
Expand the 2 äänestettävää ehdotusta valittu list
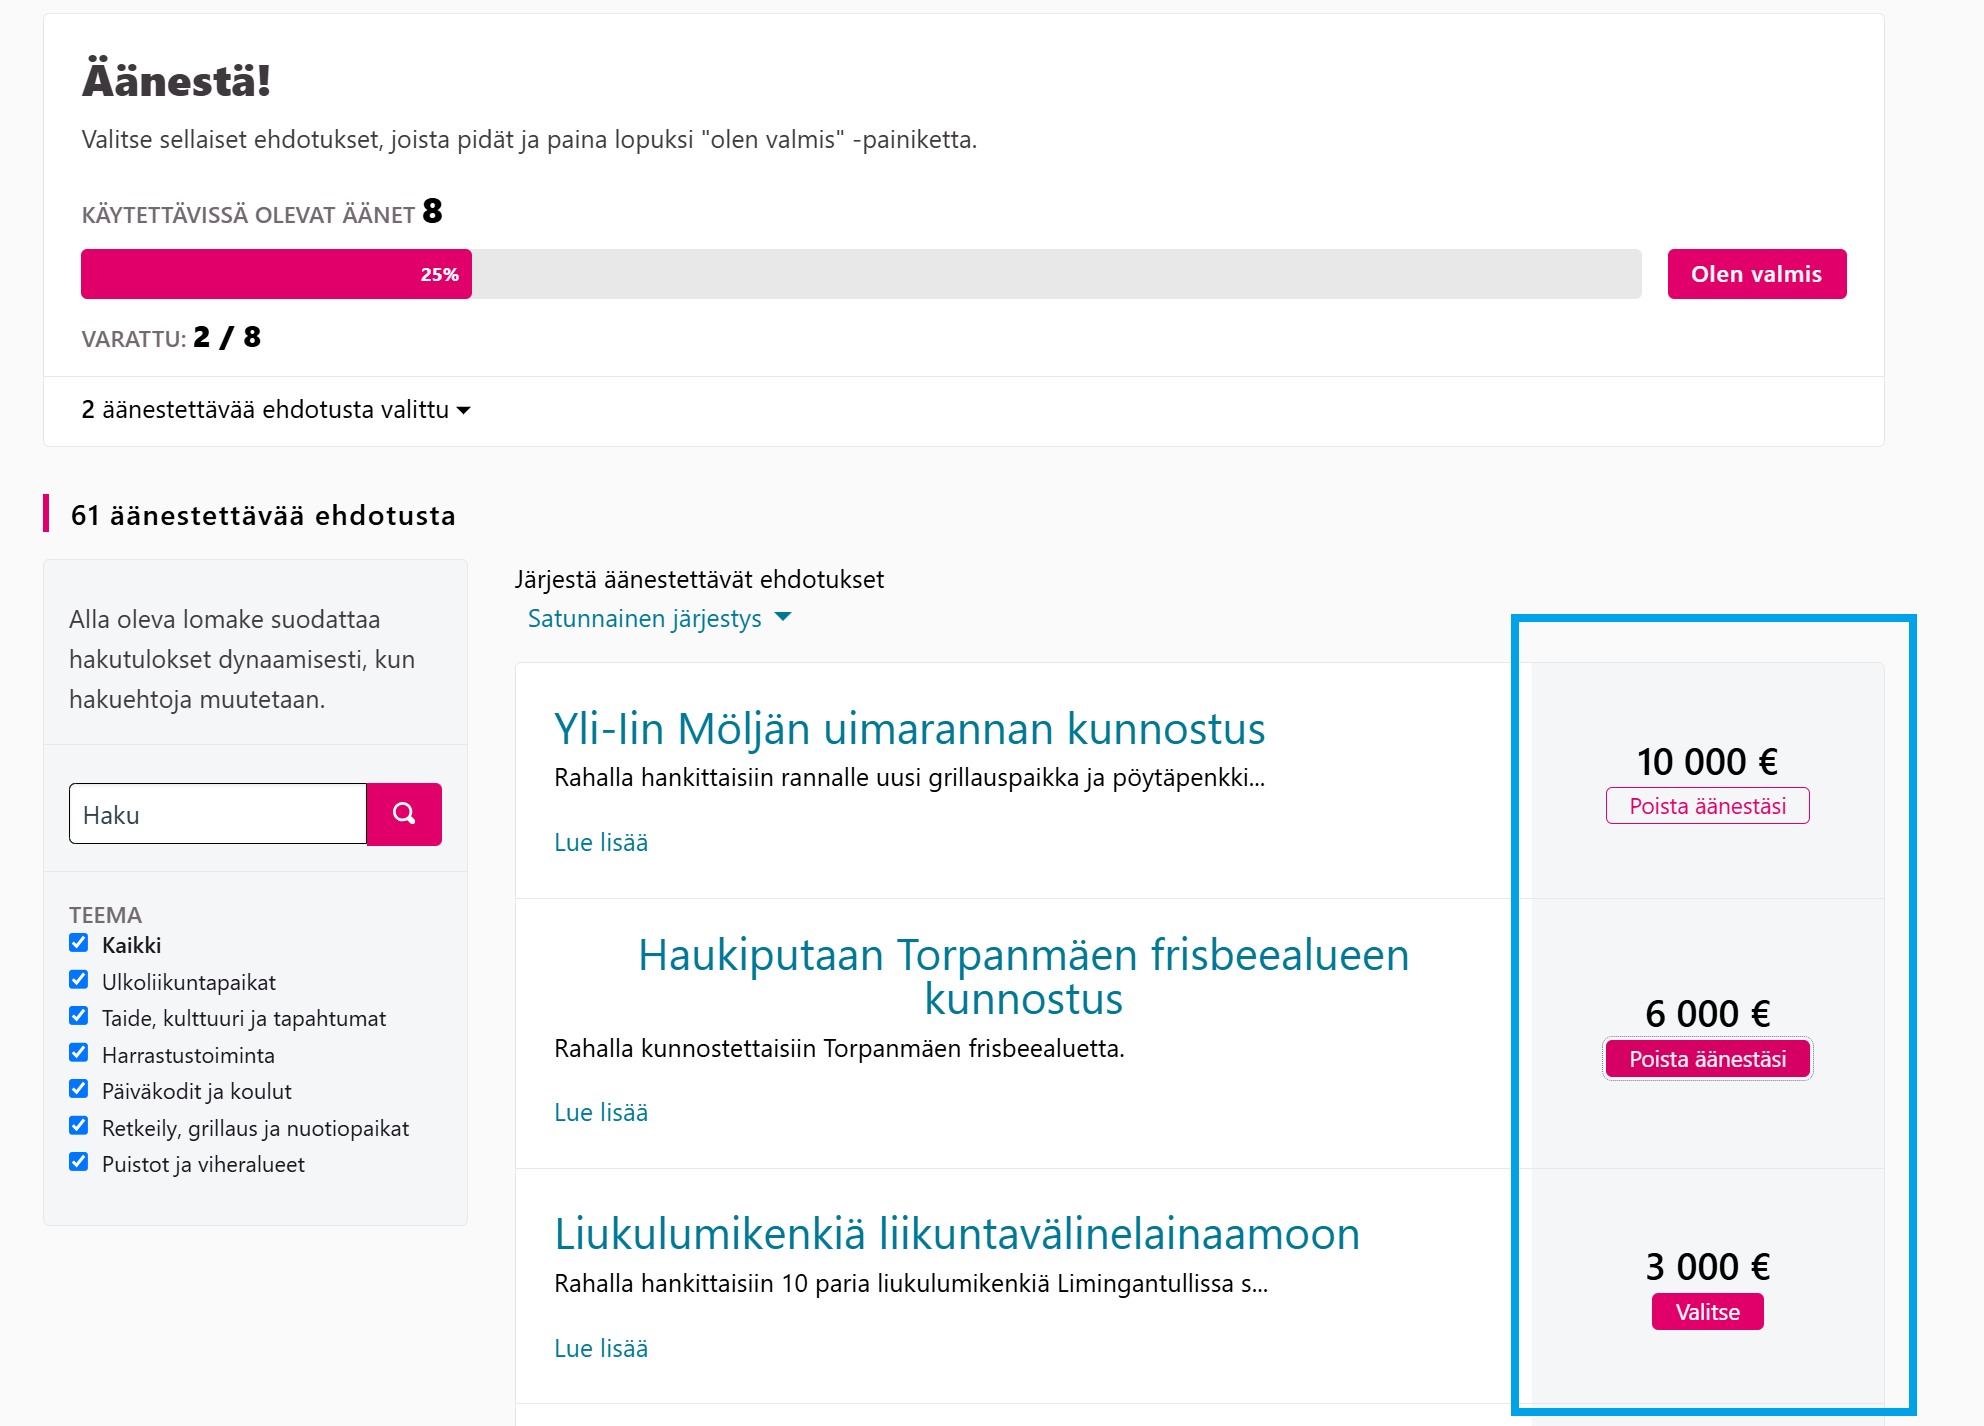276,410
